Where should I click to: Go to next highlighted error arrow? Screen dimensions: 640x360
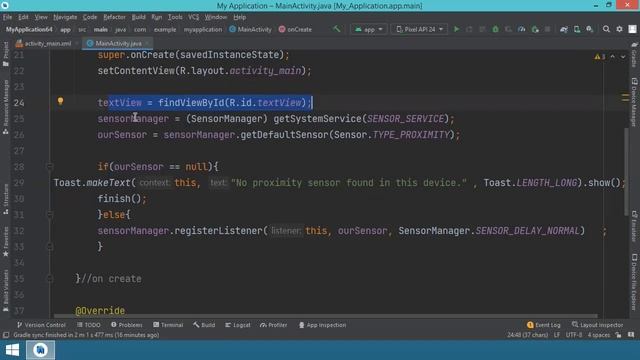[x=623, y=57]
